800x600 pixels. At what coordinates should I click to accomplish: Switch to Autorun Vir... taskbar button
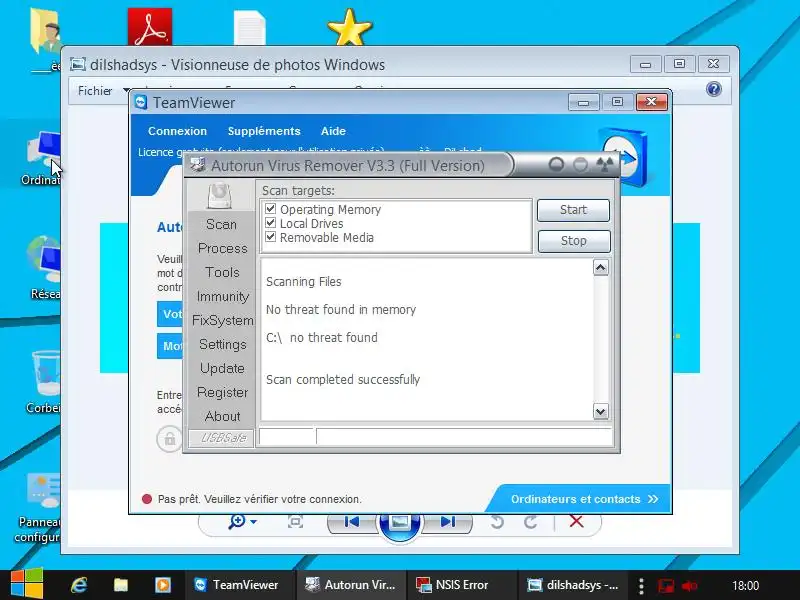click(351, 585)
